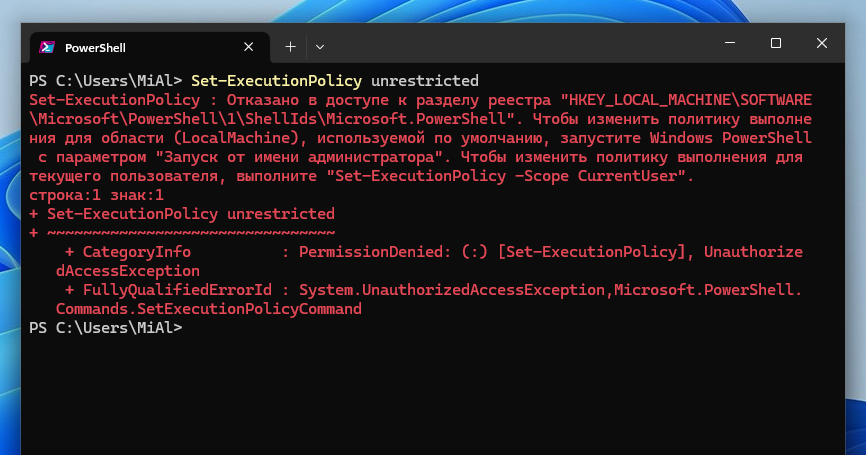Image resolution: width=866 pixels, height=455 pixels.
Task: Minimize the terminal window
Action: 730,44
